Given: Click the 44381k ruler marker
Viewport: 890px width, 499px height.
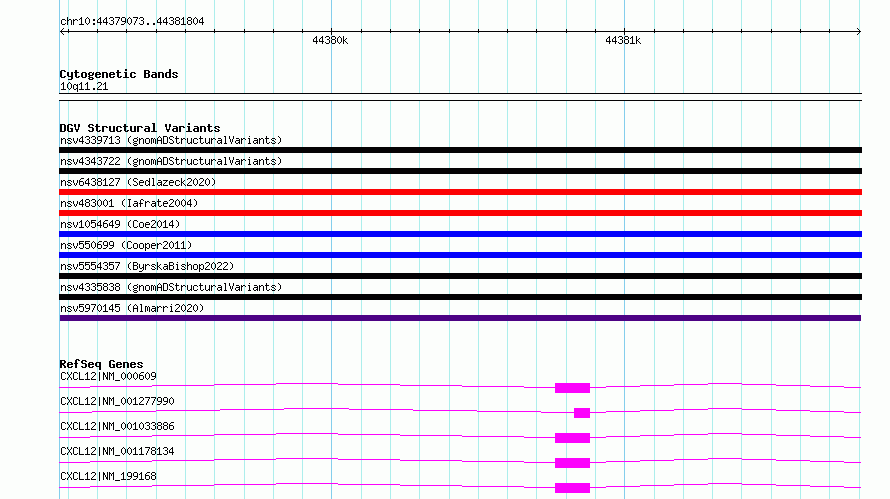Looking at the screenshot, I should 623,40.
